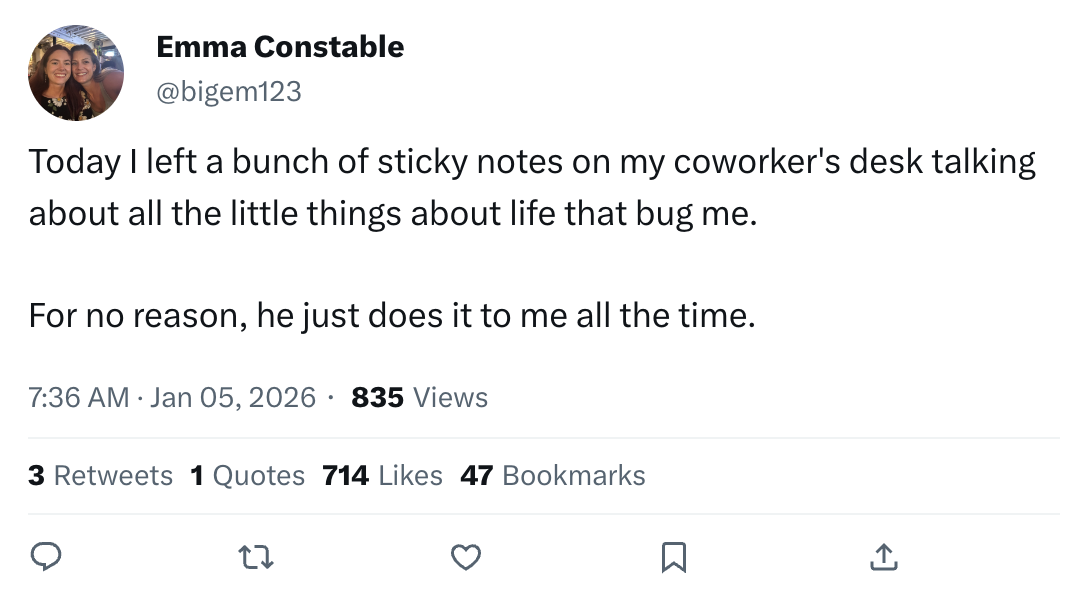This screenshot has width=1088, height=602.
Task: Retweet this post using the arrows icon
Action: point(256,557)
